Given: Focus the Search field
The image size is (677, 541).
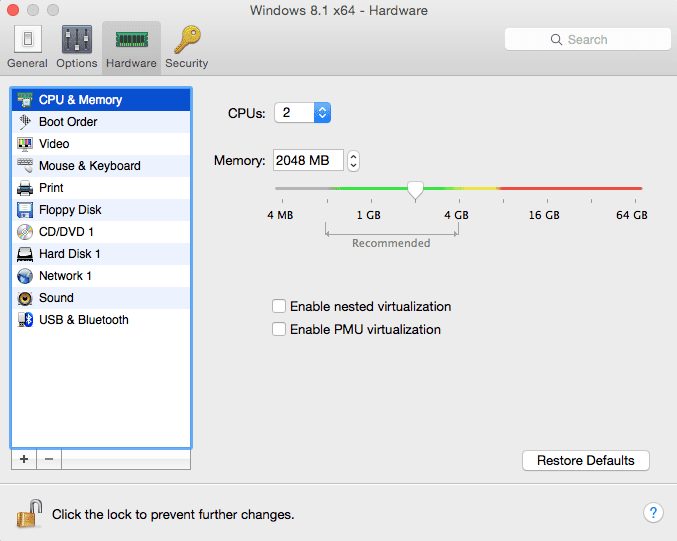Looking at the screenshot, I should click(x=588, y=39).
